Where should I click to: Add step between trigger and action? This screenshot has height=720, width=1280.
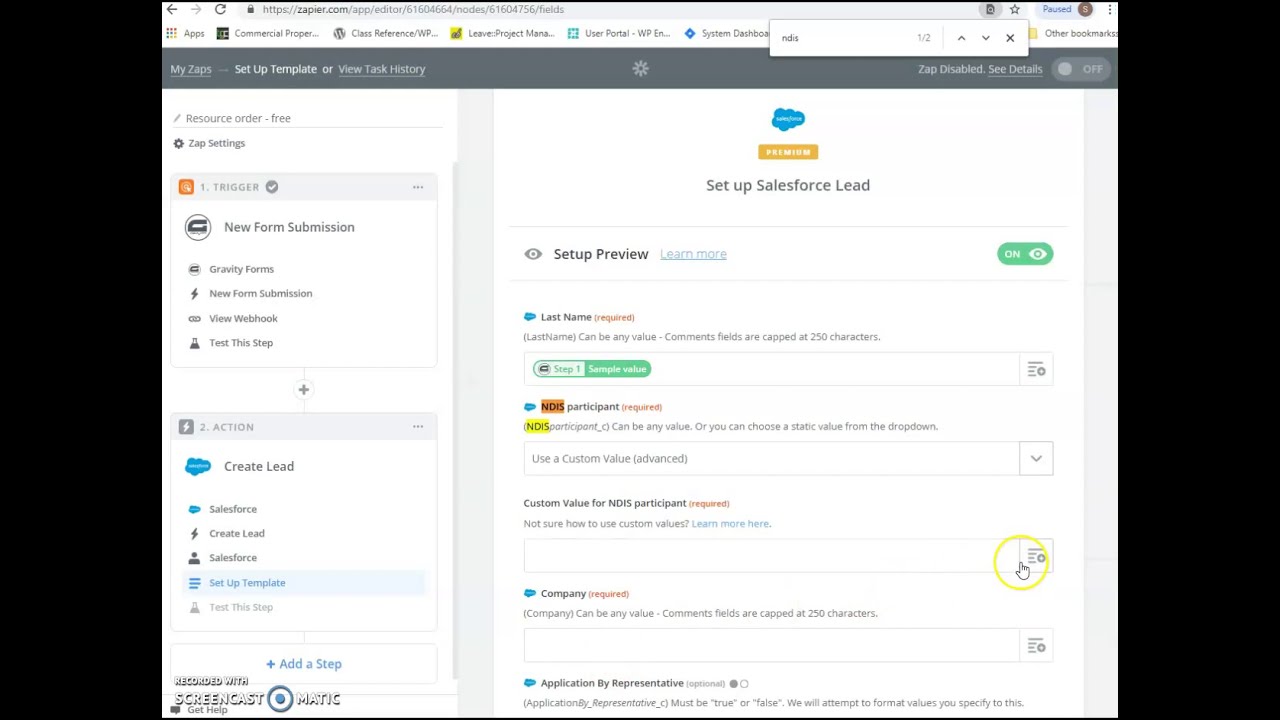[x=303, y=389]
